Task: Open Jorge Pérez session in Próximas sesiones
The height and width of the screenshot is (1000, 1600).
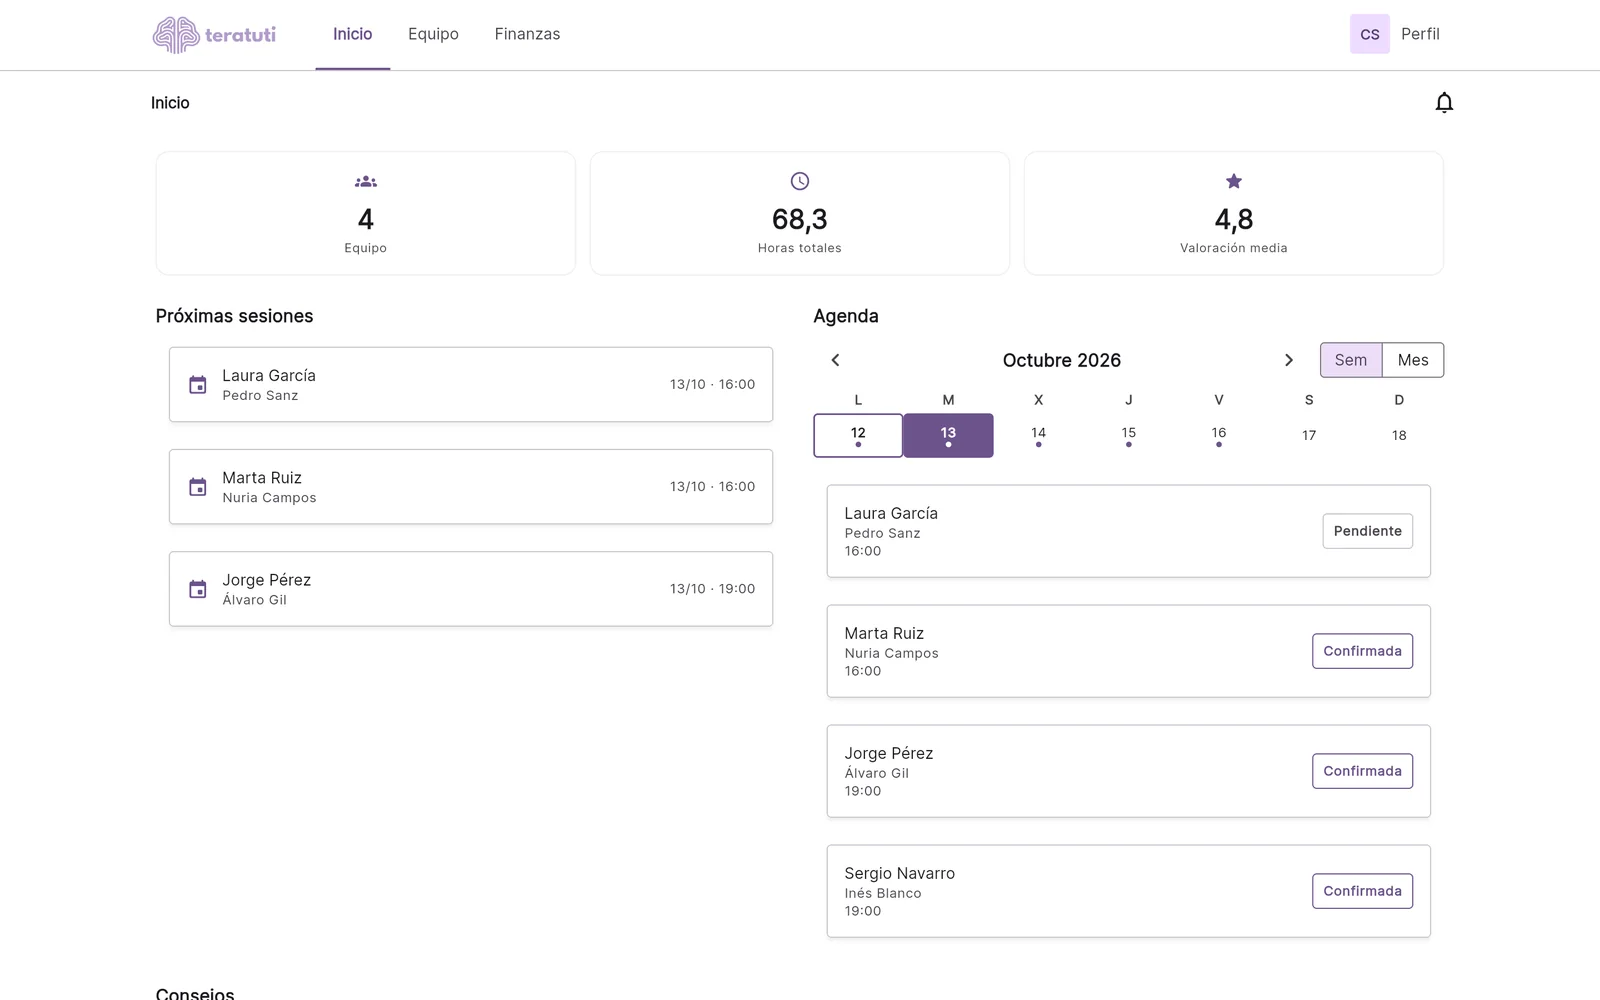Action: (471, 589)
